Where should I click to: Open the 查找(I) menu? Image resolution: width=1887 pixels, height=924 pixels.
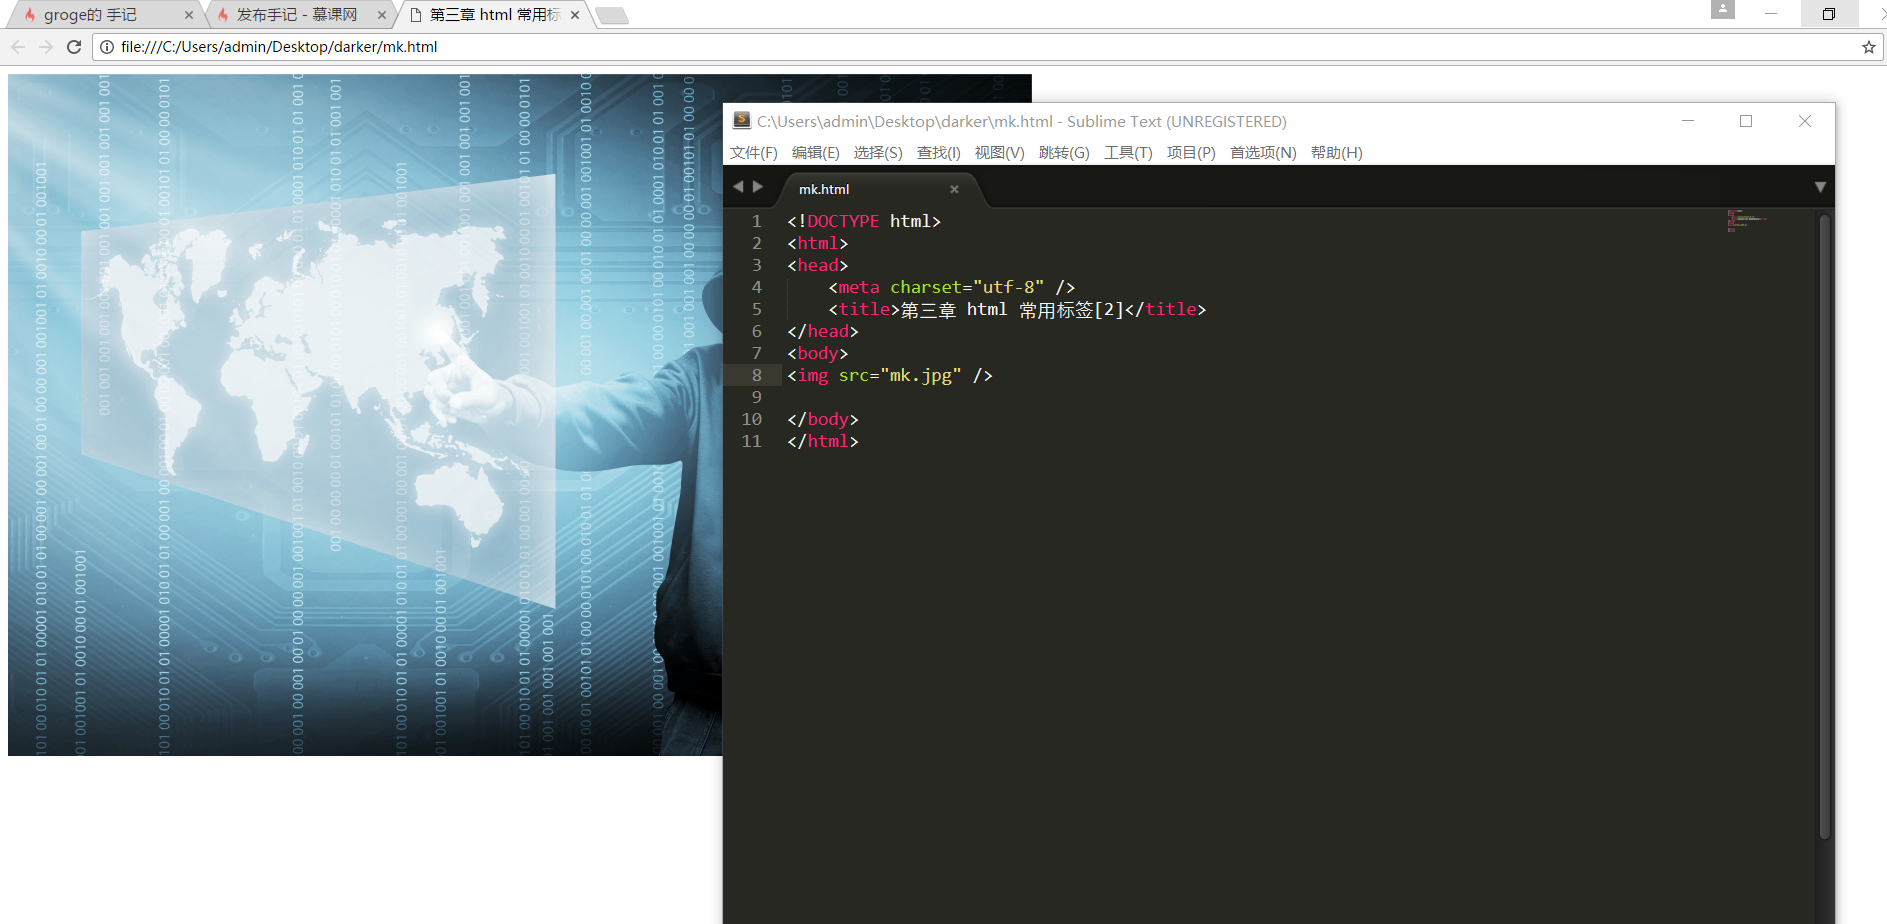point(939,153)
